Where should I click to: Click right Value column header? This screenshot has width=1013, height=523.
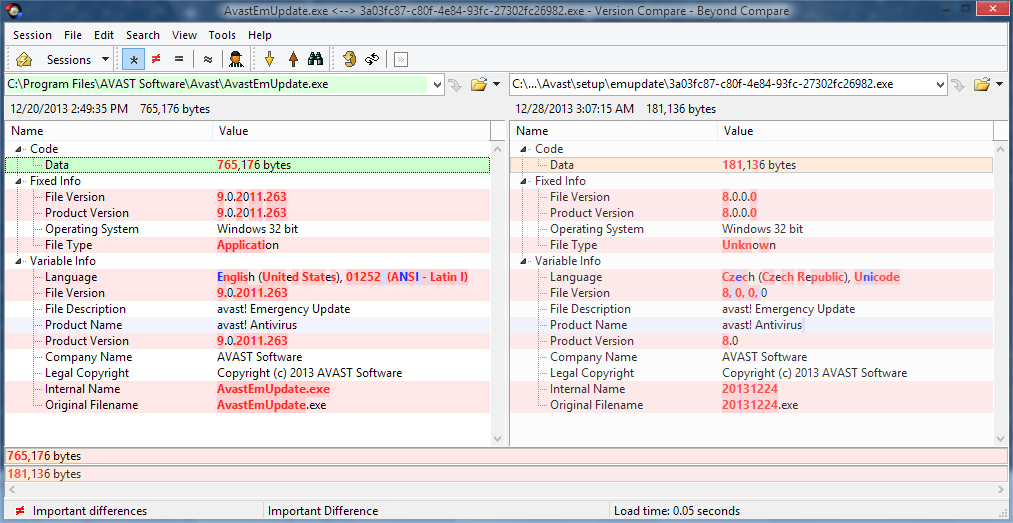coord(856,131)
